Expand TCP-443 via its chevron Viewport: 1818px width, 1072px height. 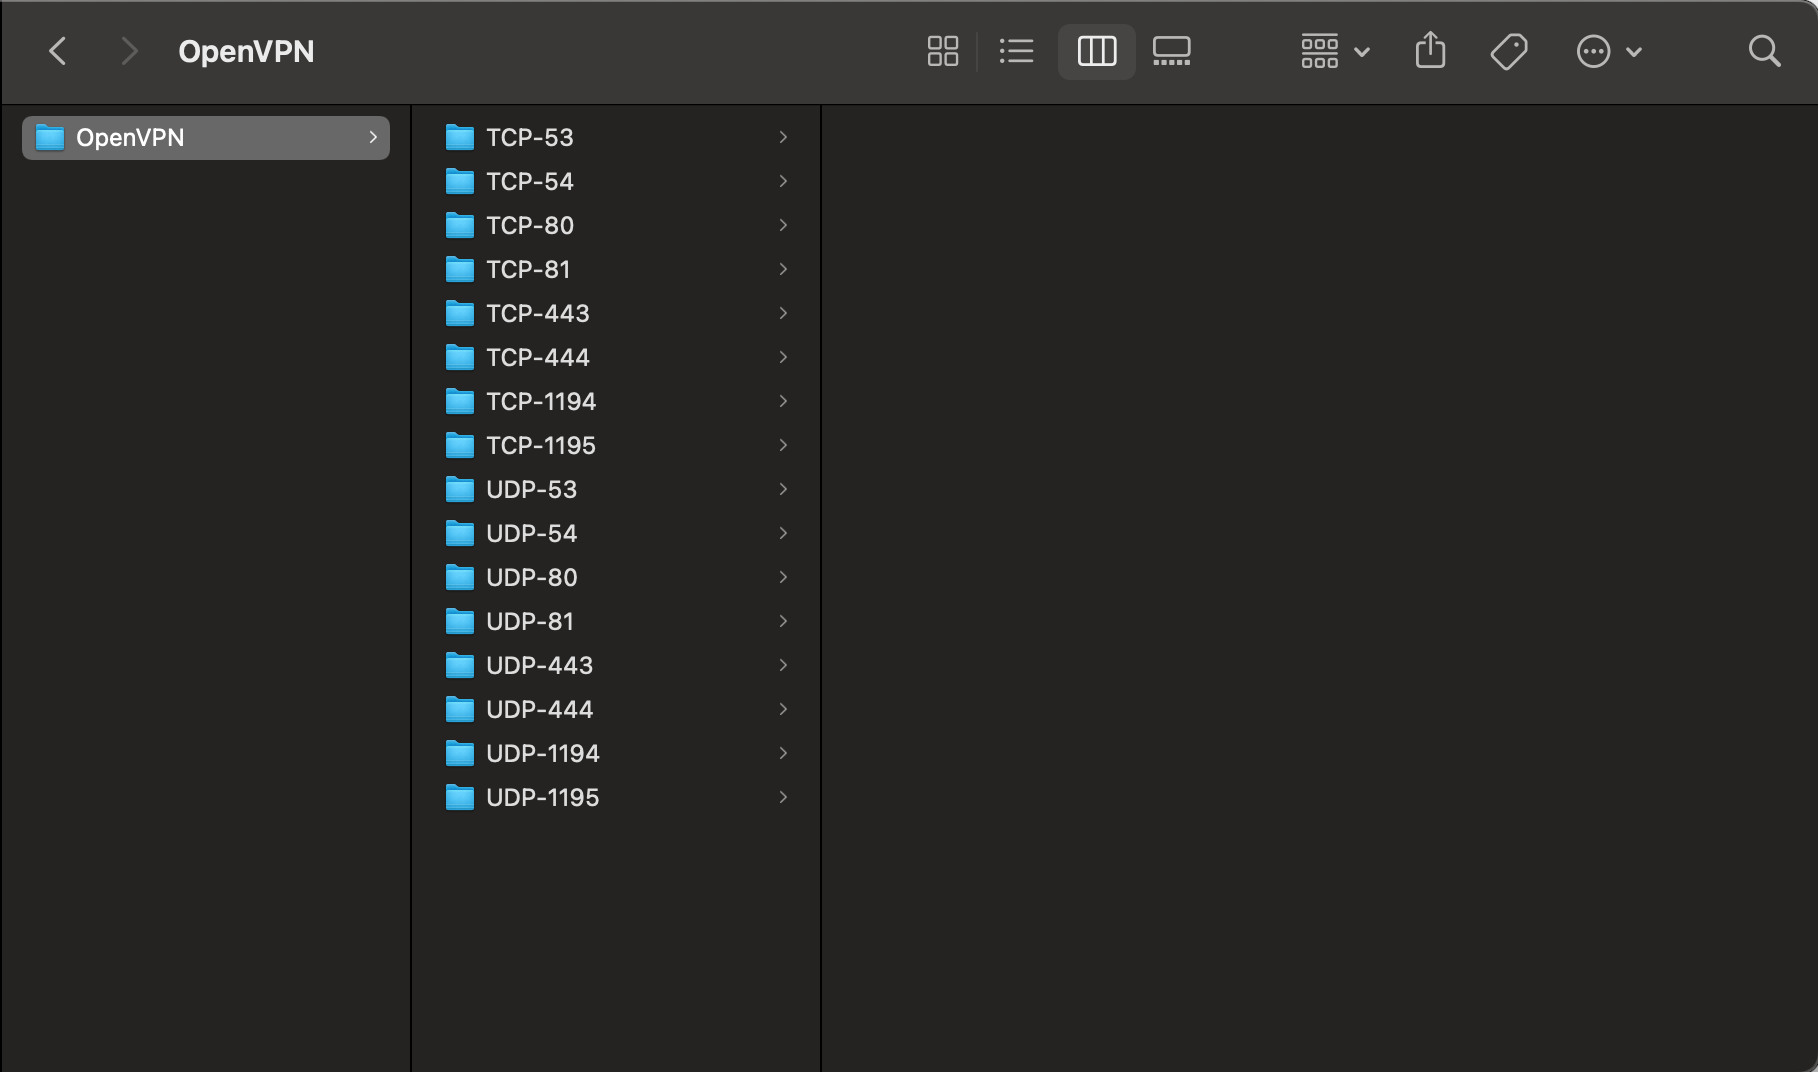[x=783, y=313]
